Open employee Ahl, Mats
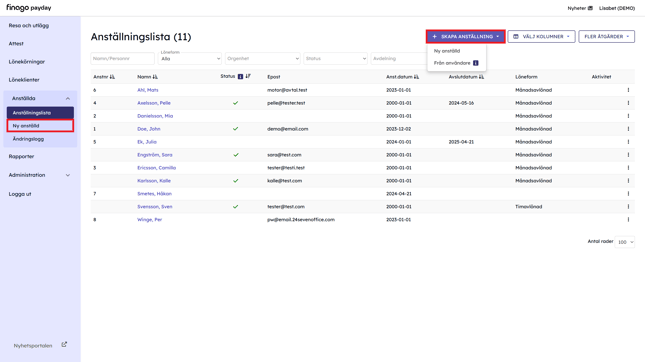Viewport: 645px width, 362px height. pos(148,90)
